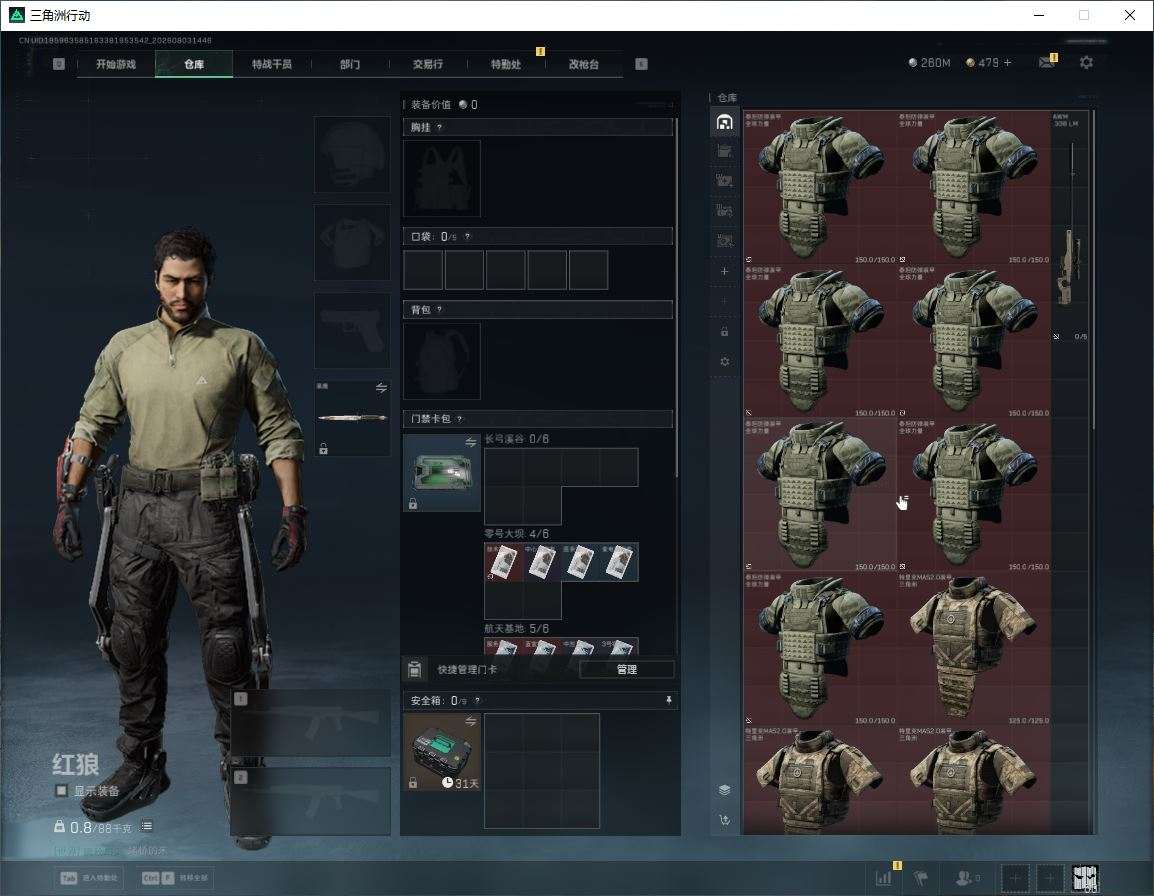The height and width of the screenshot is (896, 1154).
Task: Open the settings gear at top right
Action: coord(1086,63)
